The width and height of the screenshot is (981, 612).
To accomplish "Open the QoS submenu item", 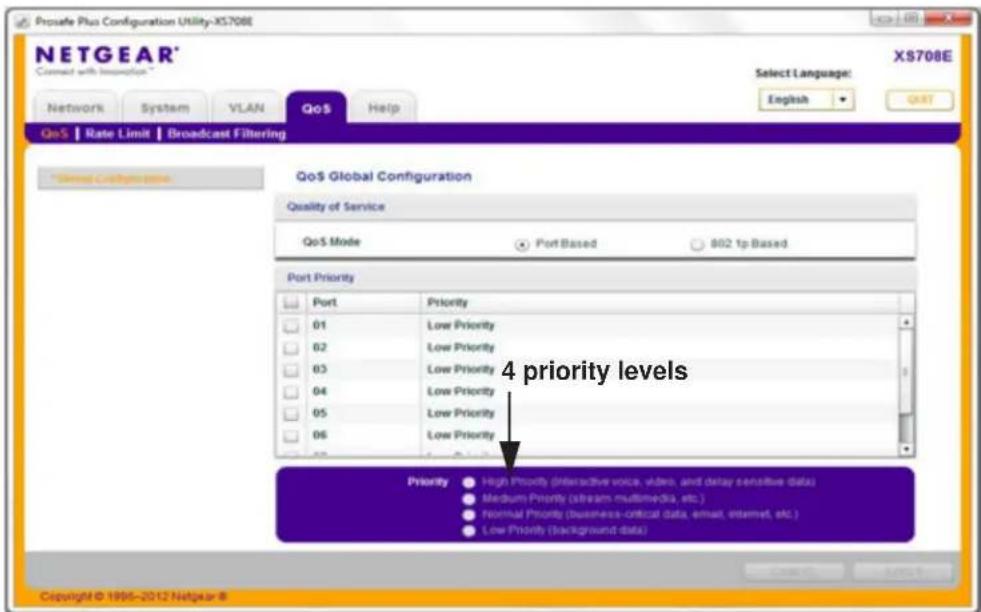I will point(54,133).
